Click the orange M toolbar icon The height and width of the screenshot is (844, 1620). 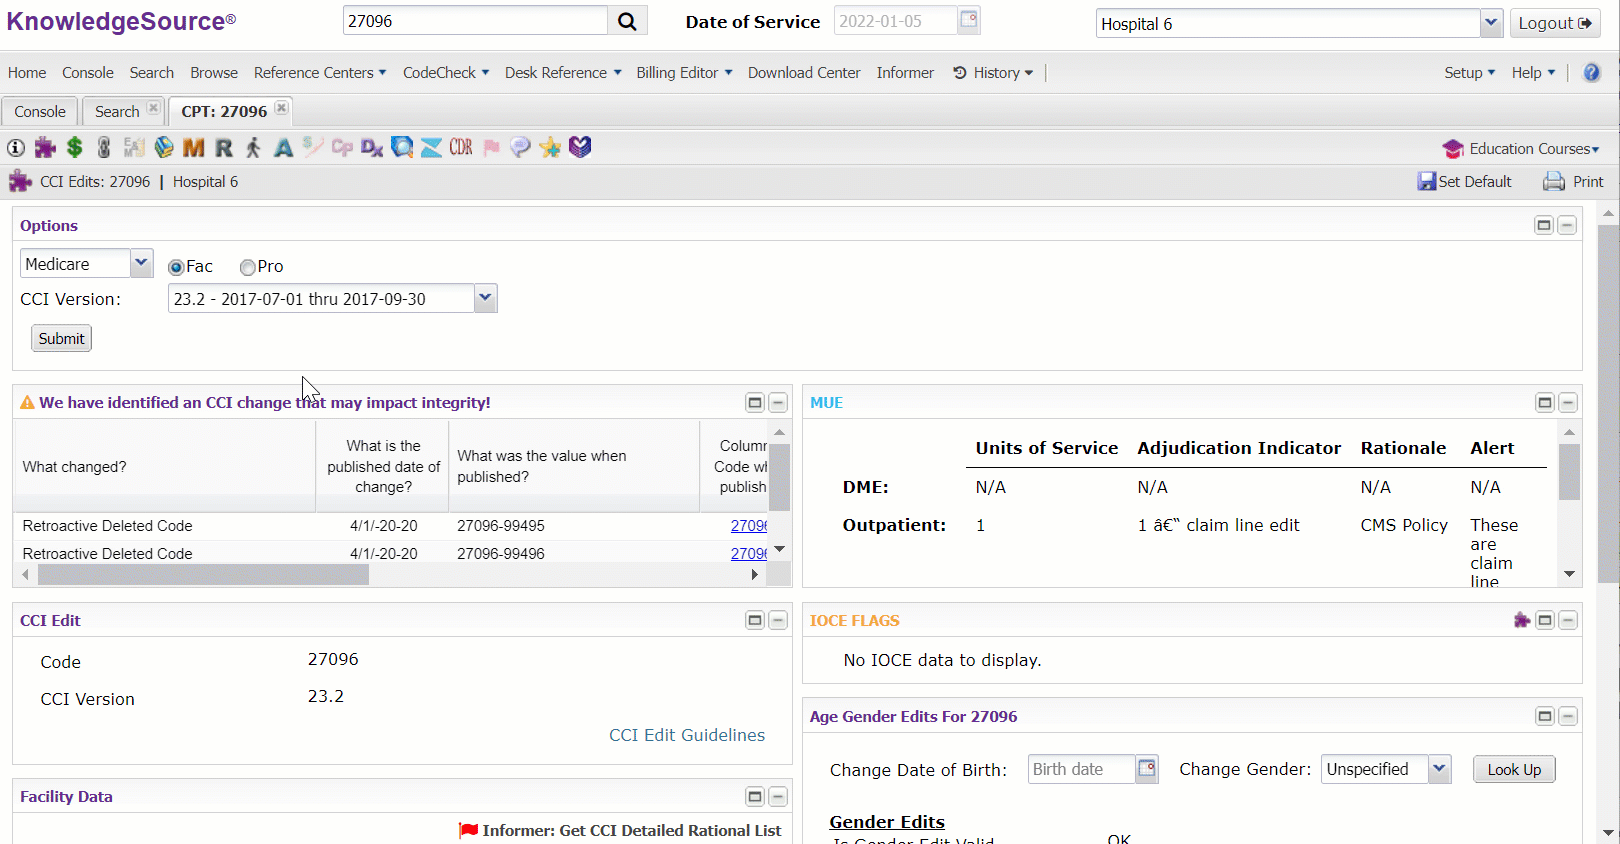(193, 148)
